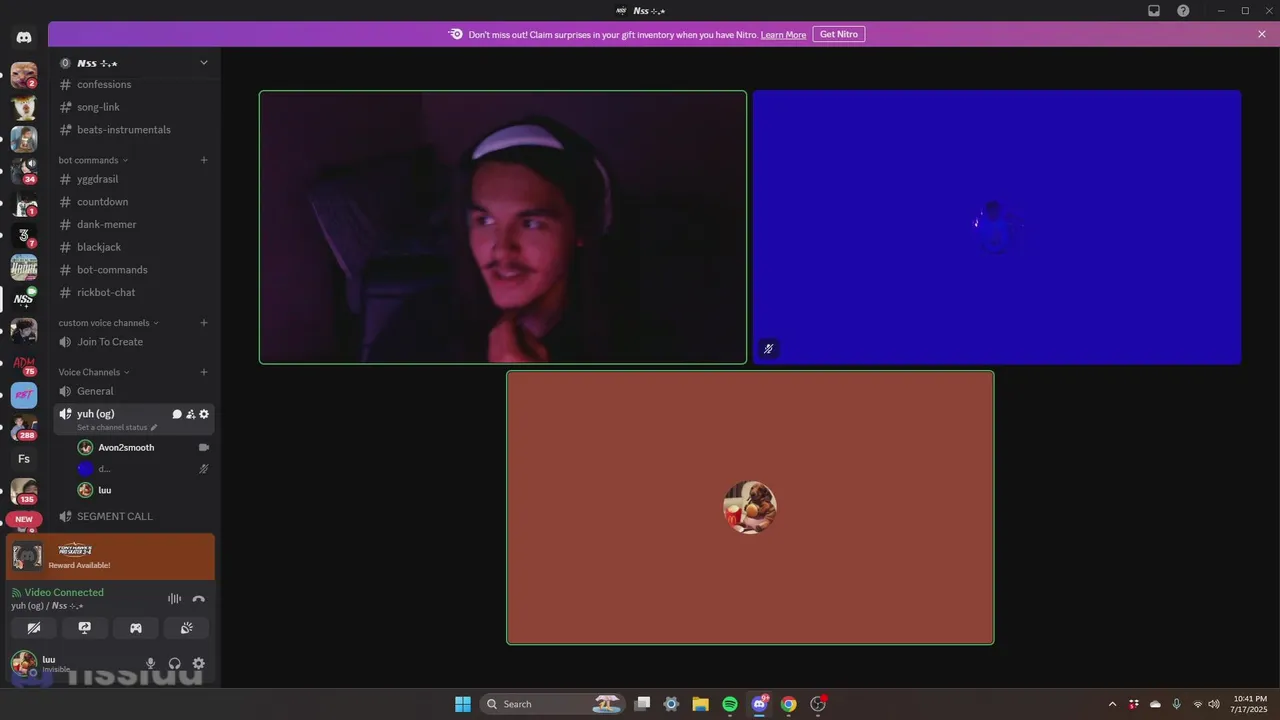The image size is (1280, 720).
Task: Open the help question mark icon
Action: 1183,11
